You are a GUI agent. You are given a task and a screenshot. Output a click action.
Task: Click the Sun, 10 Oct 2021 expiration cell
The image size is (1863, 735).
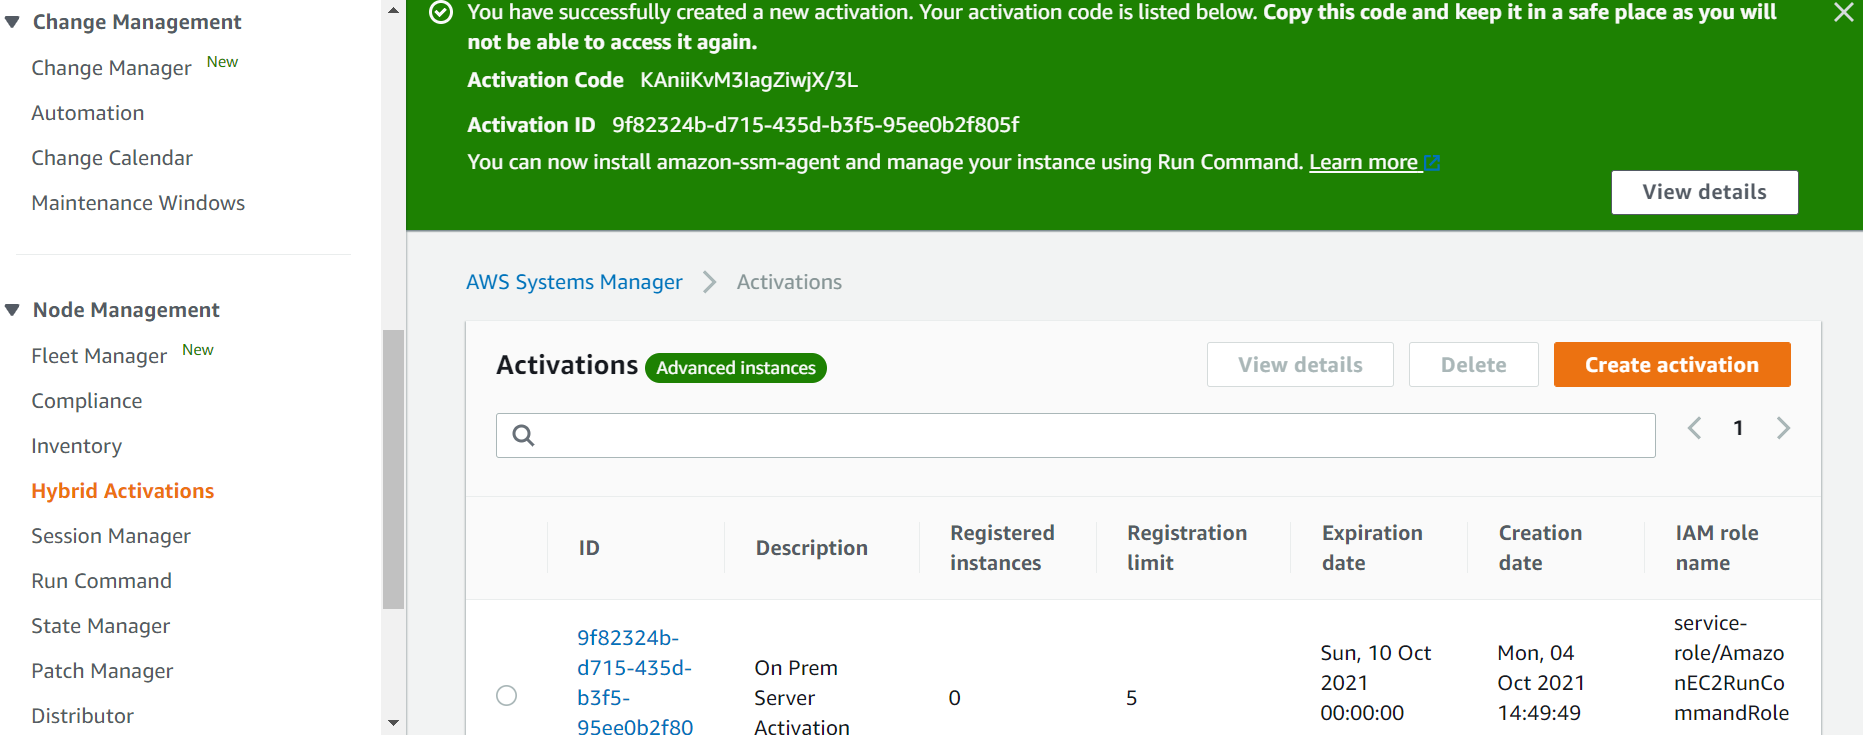coord(1375,682)
